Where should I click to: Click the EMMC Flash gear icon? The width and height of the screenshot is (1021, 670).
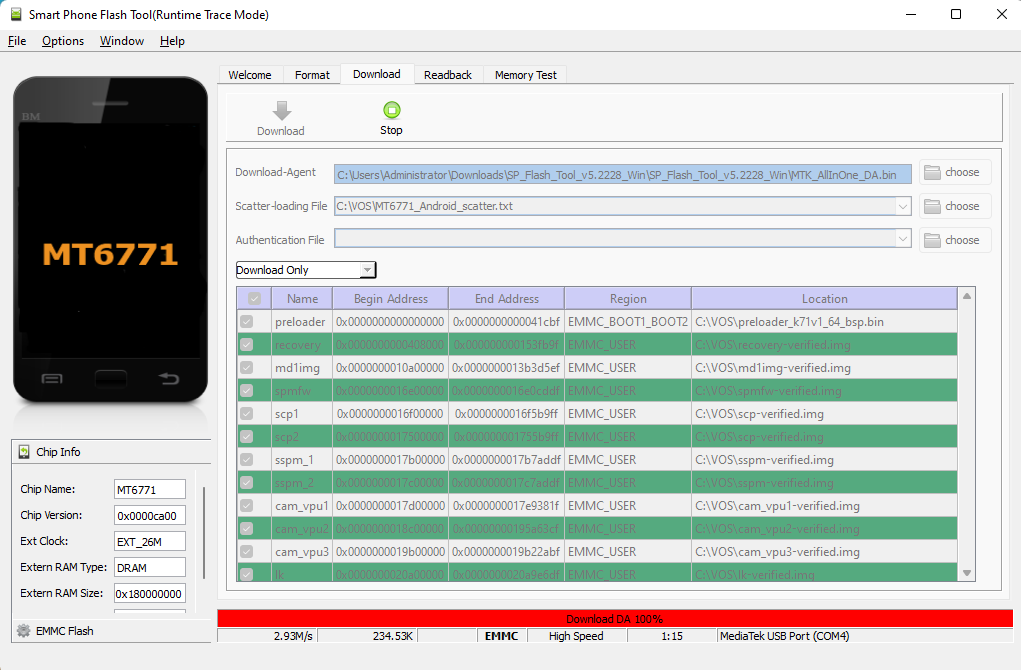coord(22,631)
